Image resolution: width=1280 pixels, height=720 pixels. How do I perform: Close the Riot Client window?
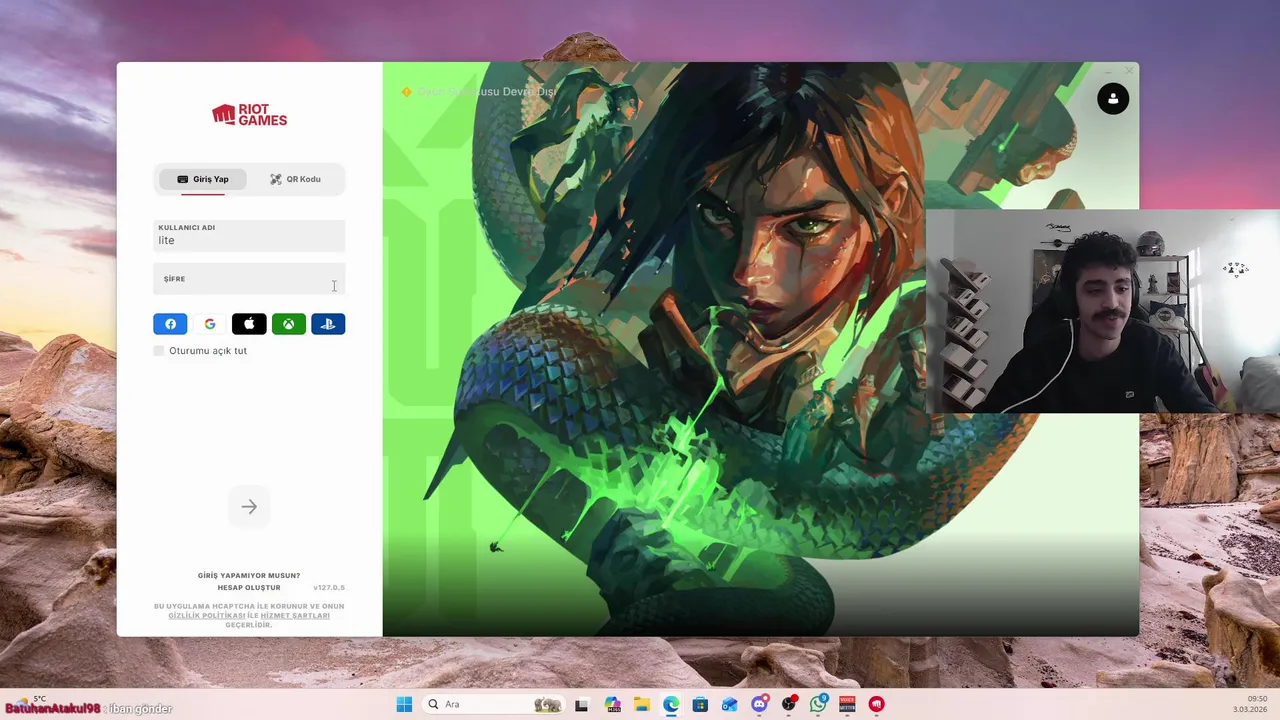1129,71
